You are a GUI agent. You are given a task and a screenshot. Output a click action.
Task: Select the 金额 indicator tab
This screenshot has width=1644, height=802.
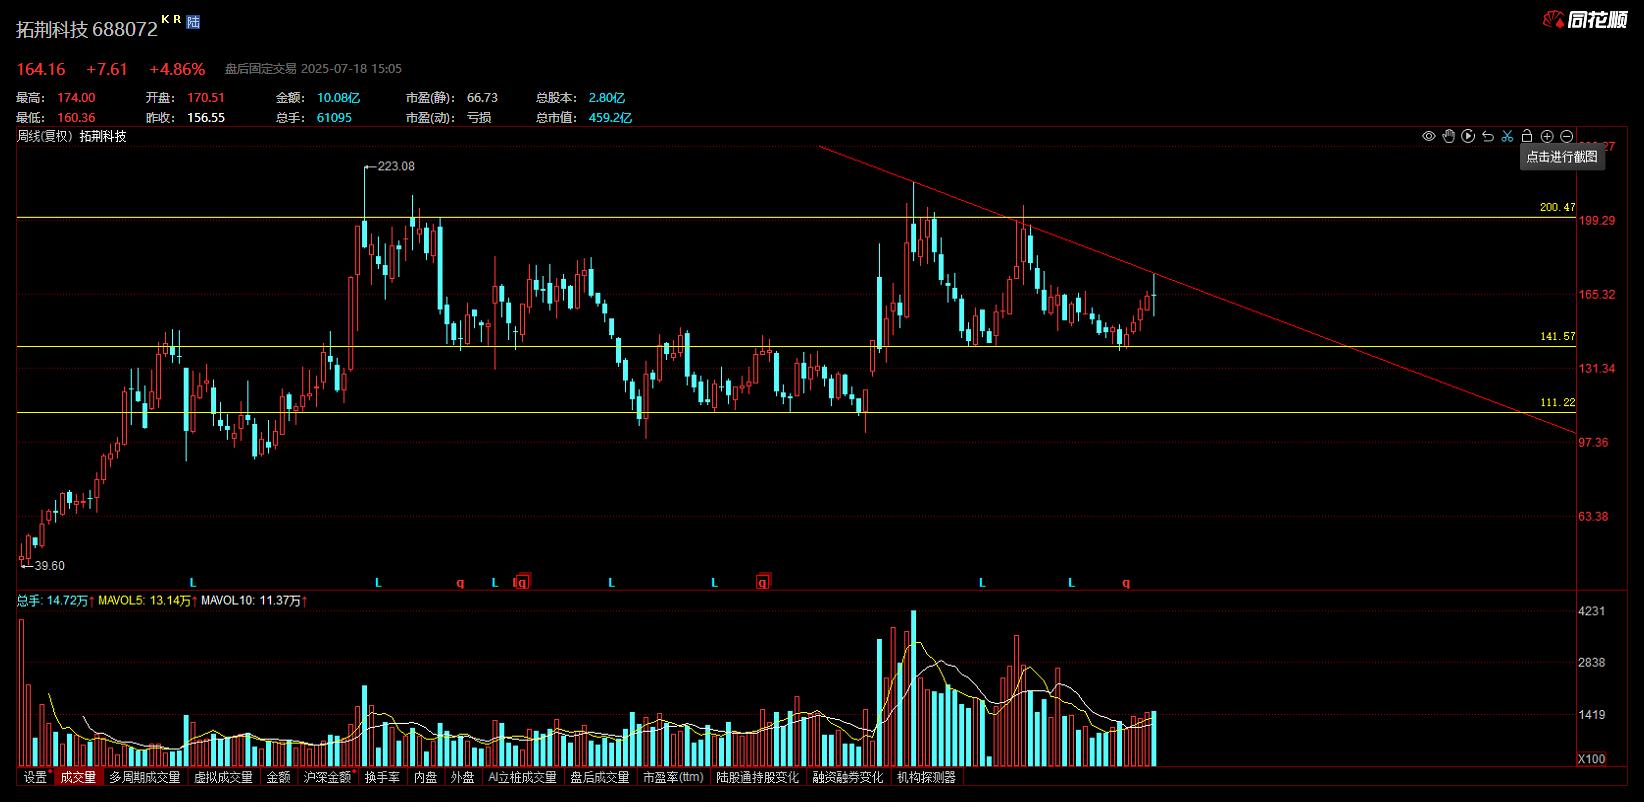point(278,777)
